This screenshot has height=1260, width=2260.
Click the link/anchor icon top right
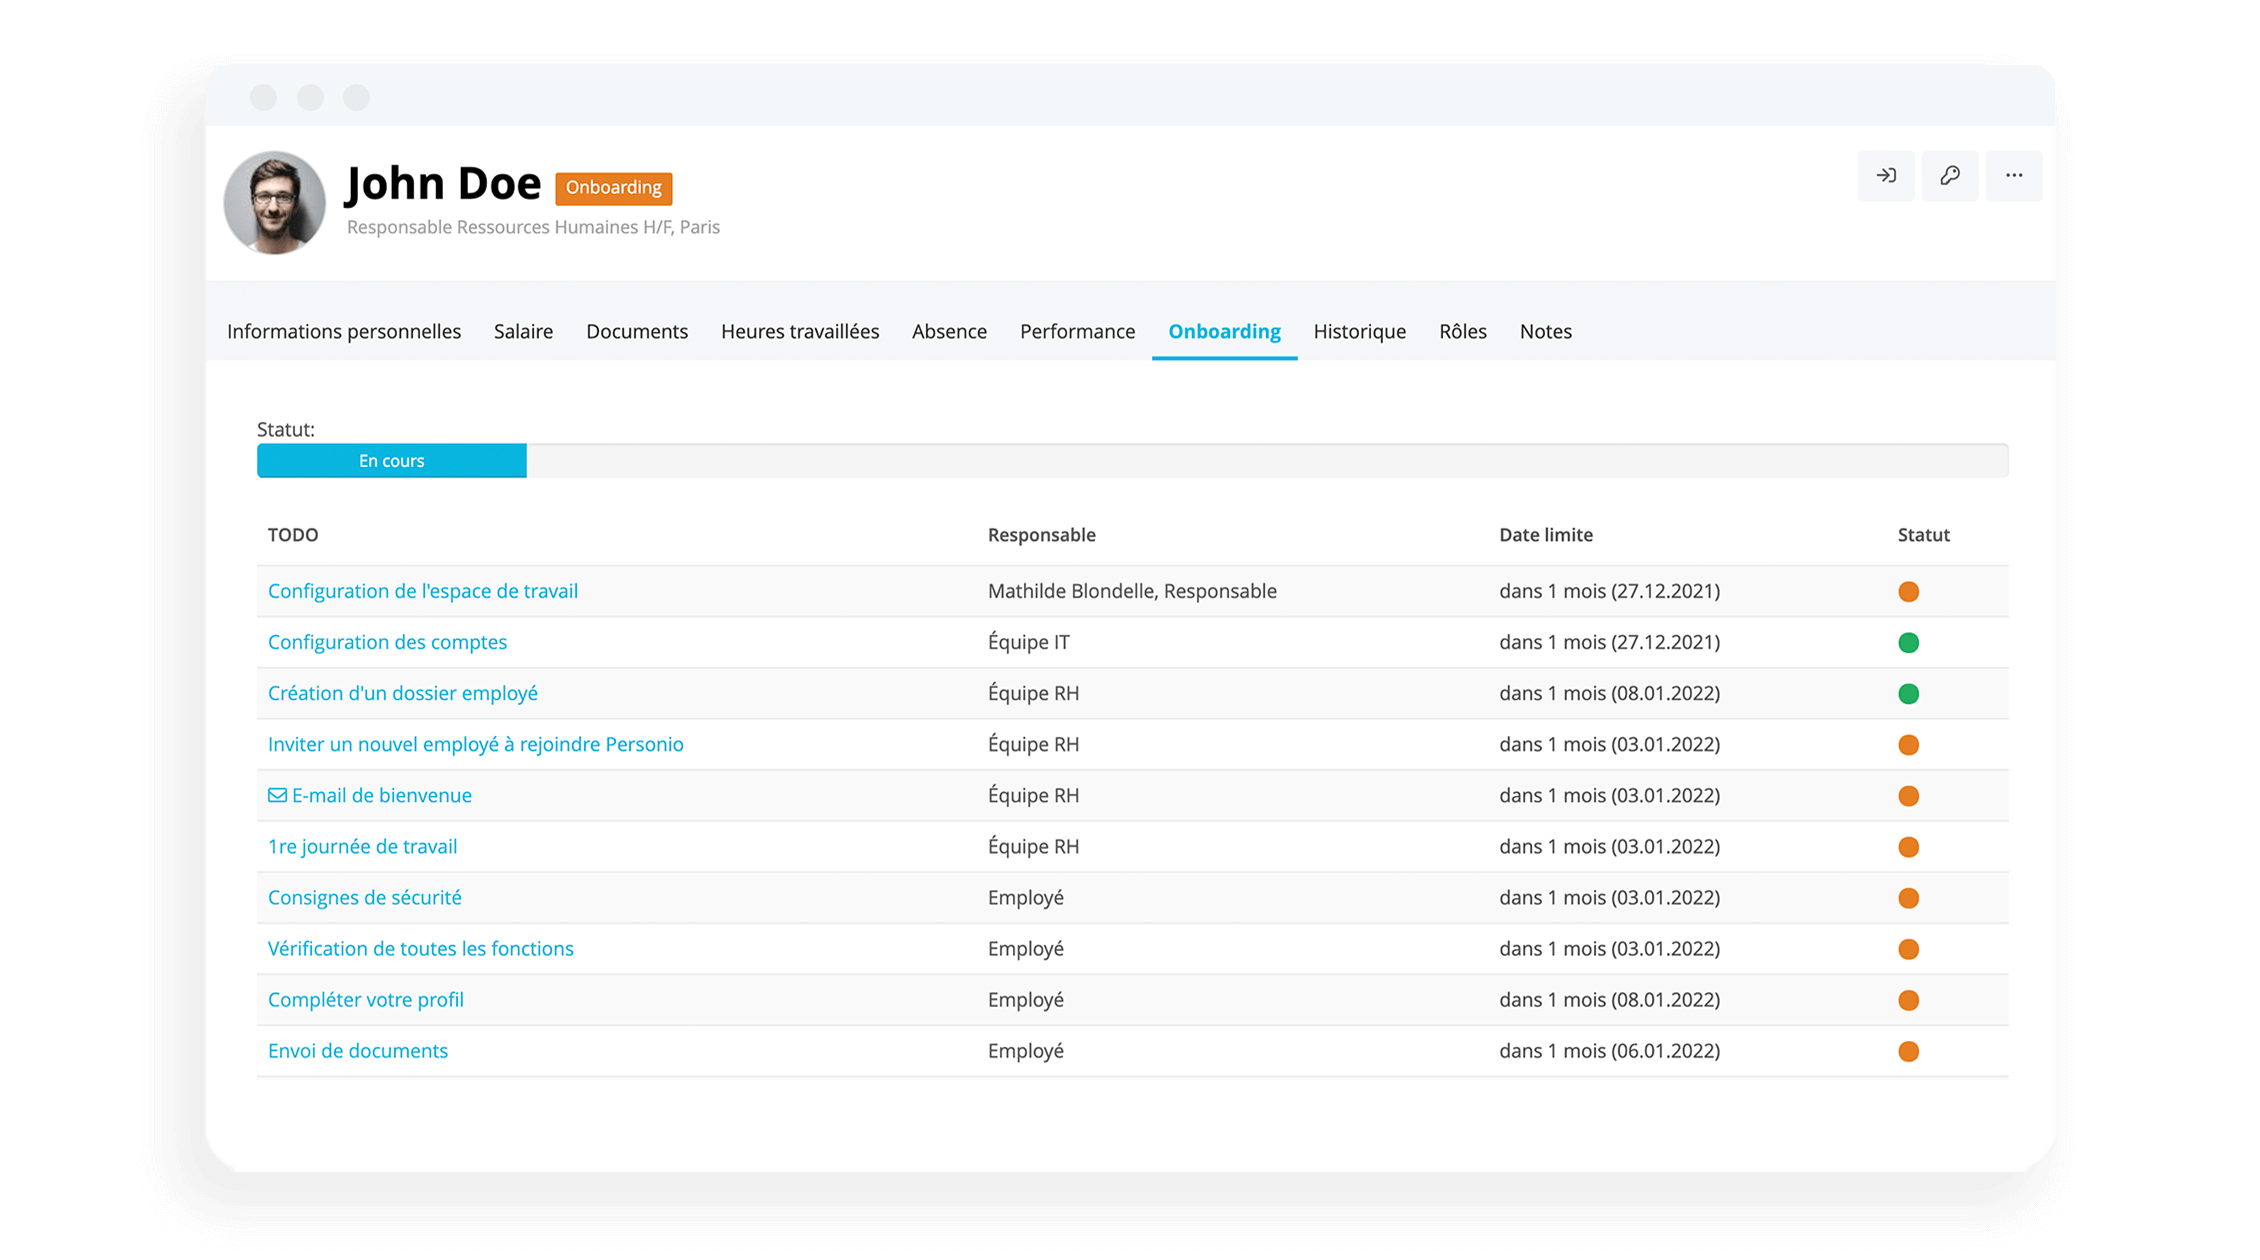(1951, 174)
